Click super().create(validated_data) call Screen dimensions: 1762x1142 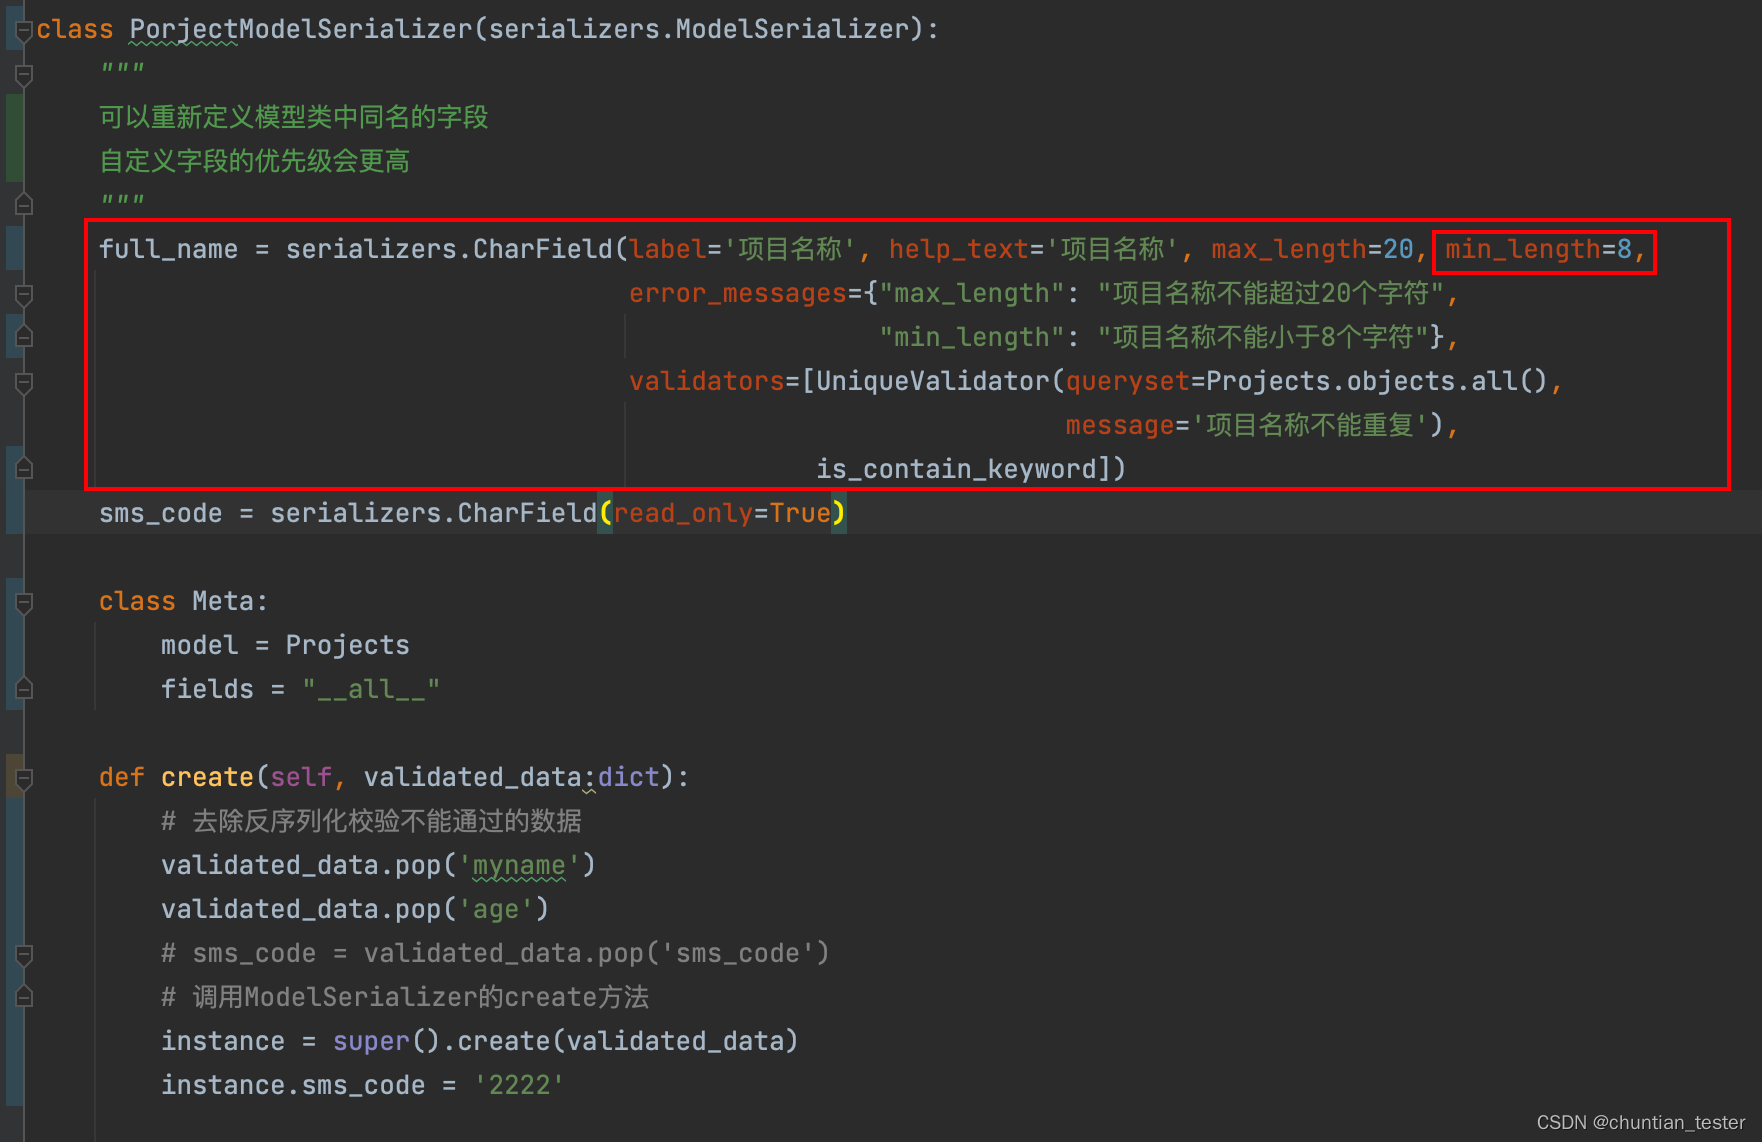pyautogui.click(x=565, y=1041)
